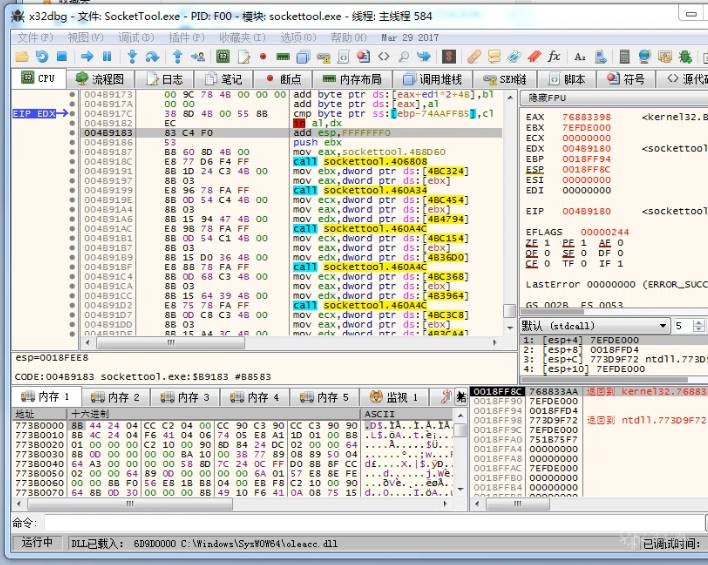Click the fx functions toolbar icon
Viewport: 708px width, 565px height.
[553, 56]
